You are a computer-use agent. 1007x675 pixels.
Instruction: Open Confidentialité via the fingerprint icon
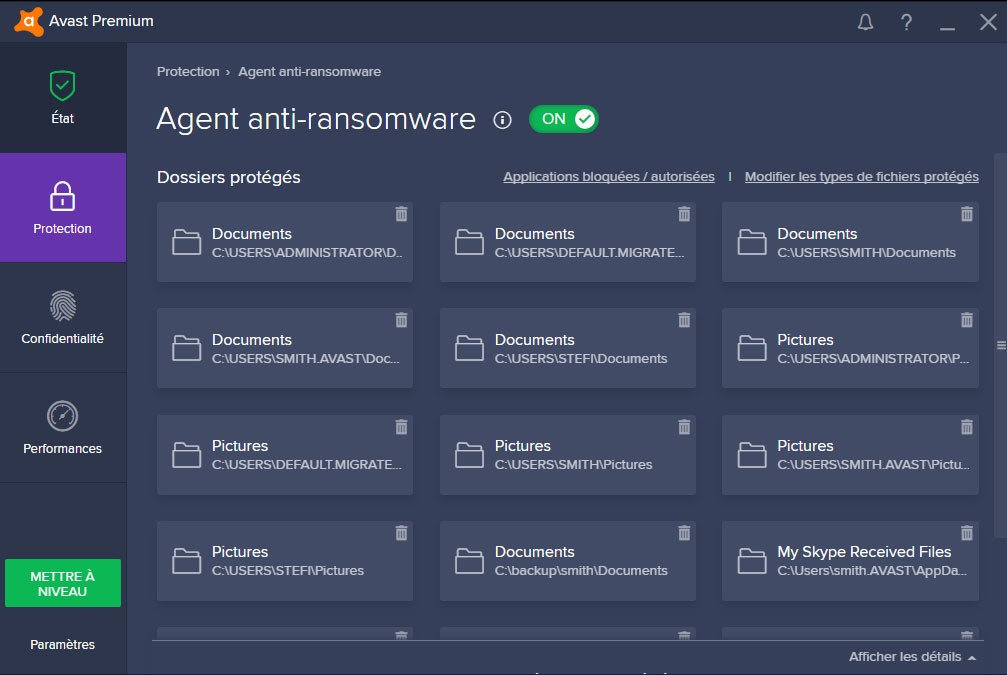pyautogui.click(x=62, y=306)
